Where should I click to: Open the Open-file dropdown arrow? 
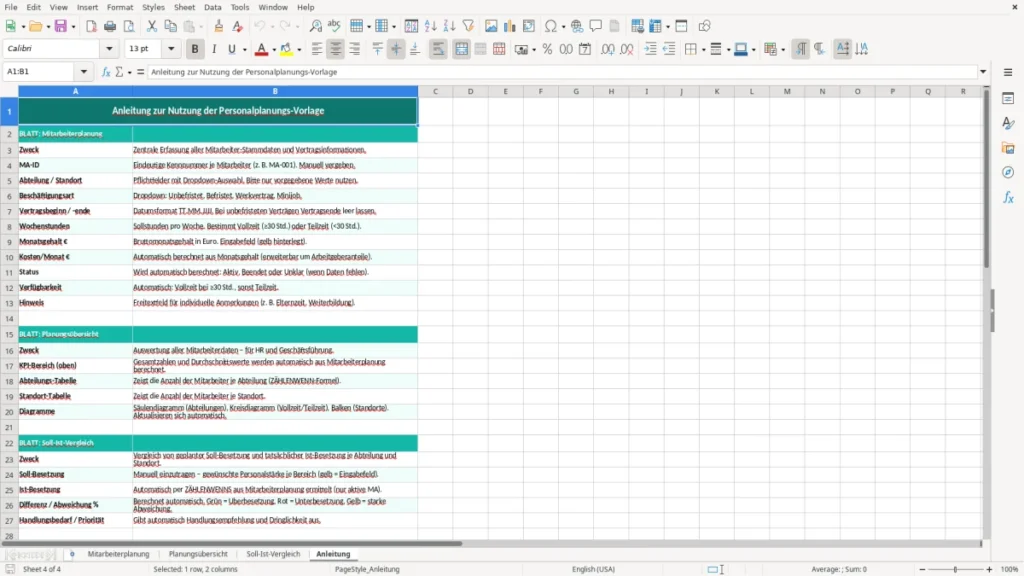[x=48, y=27]
